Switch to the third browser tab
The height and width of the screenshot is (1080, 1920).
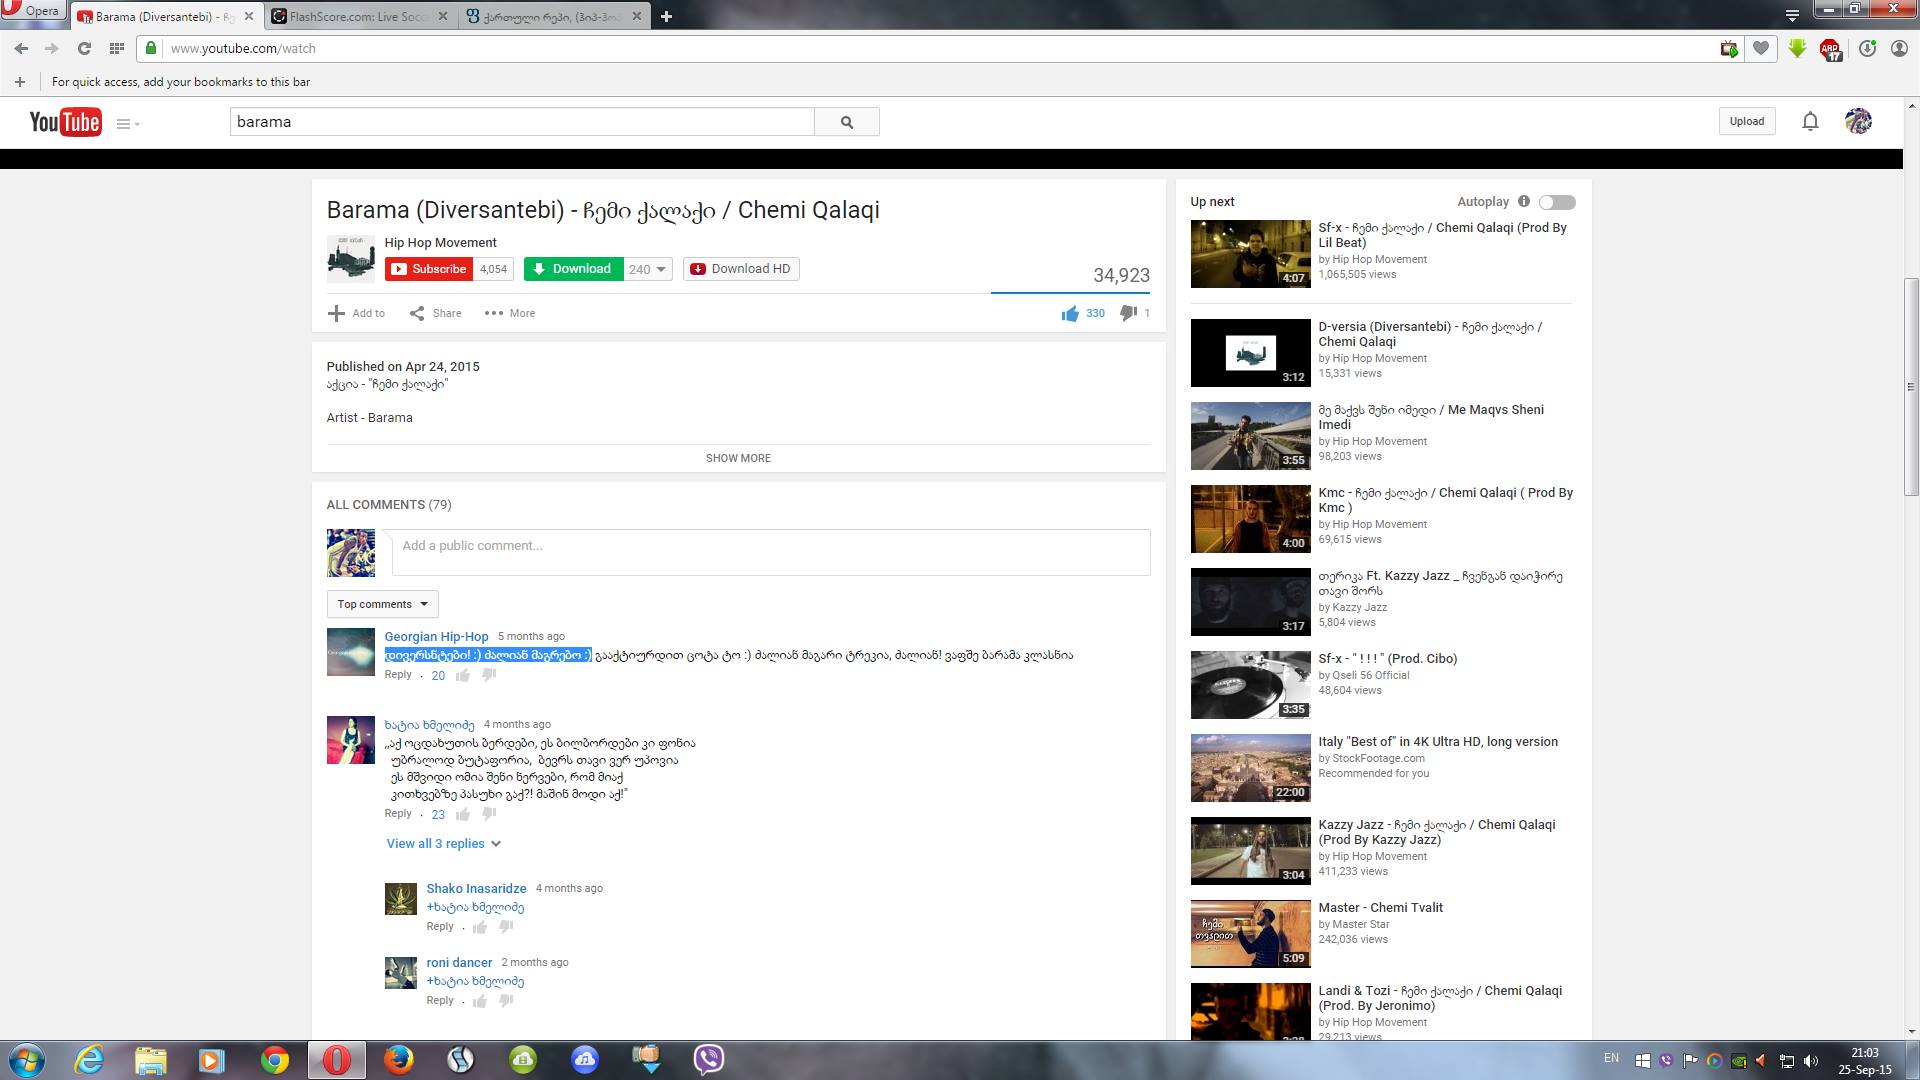pos(553,16)
